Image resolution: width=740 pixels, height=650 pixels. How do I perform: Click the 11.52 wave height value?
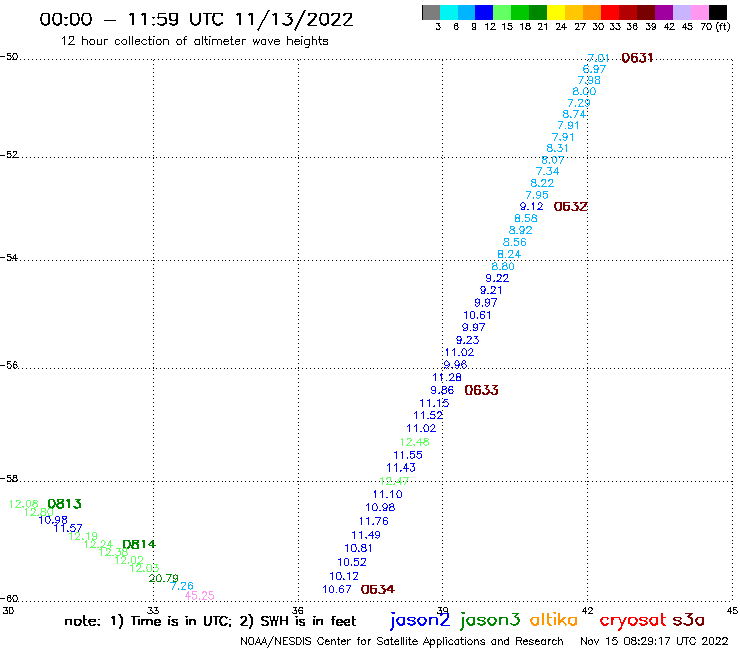pyautogui.click(x=428, y=415)
